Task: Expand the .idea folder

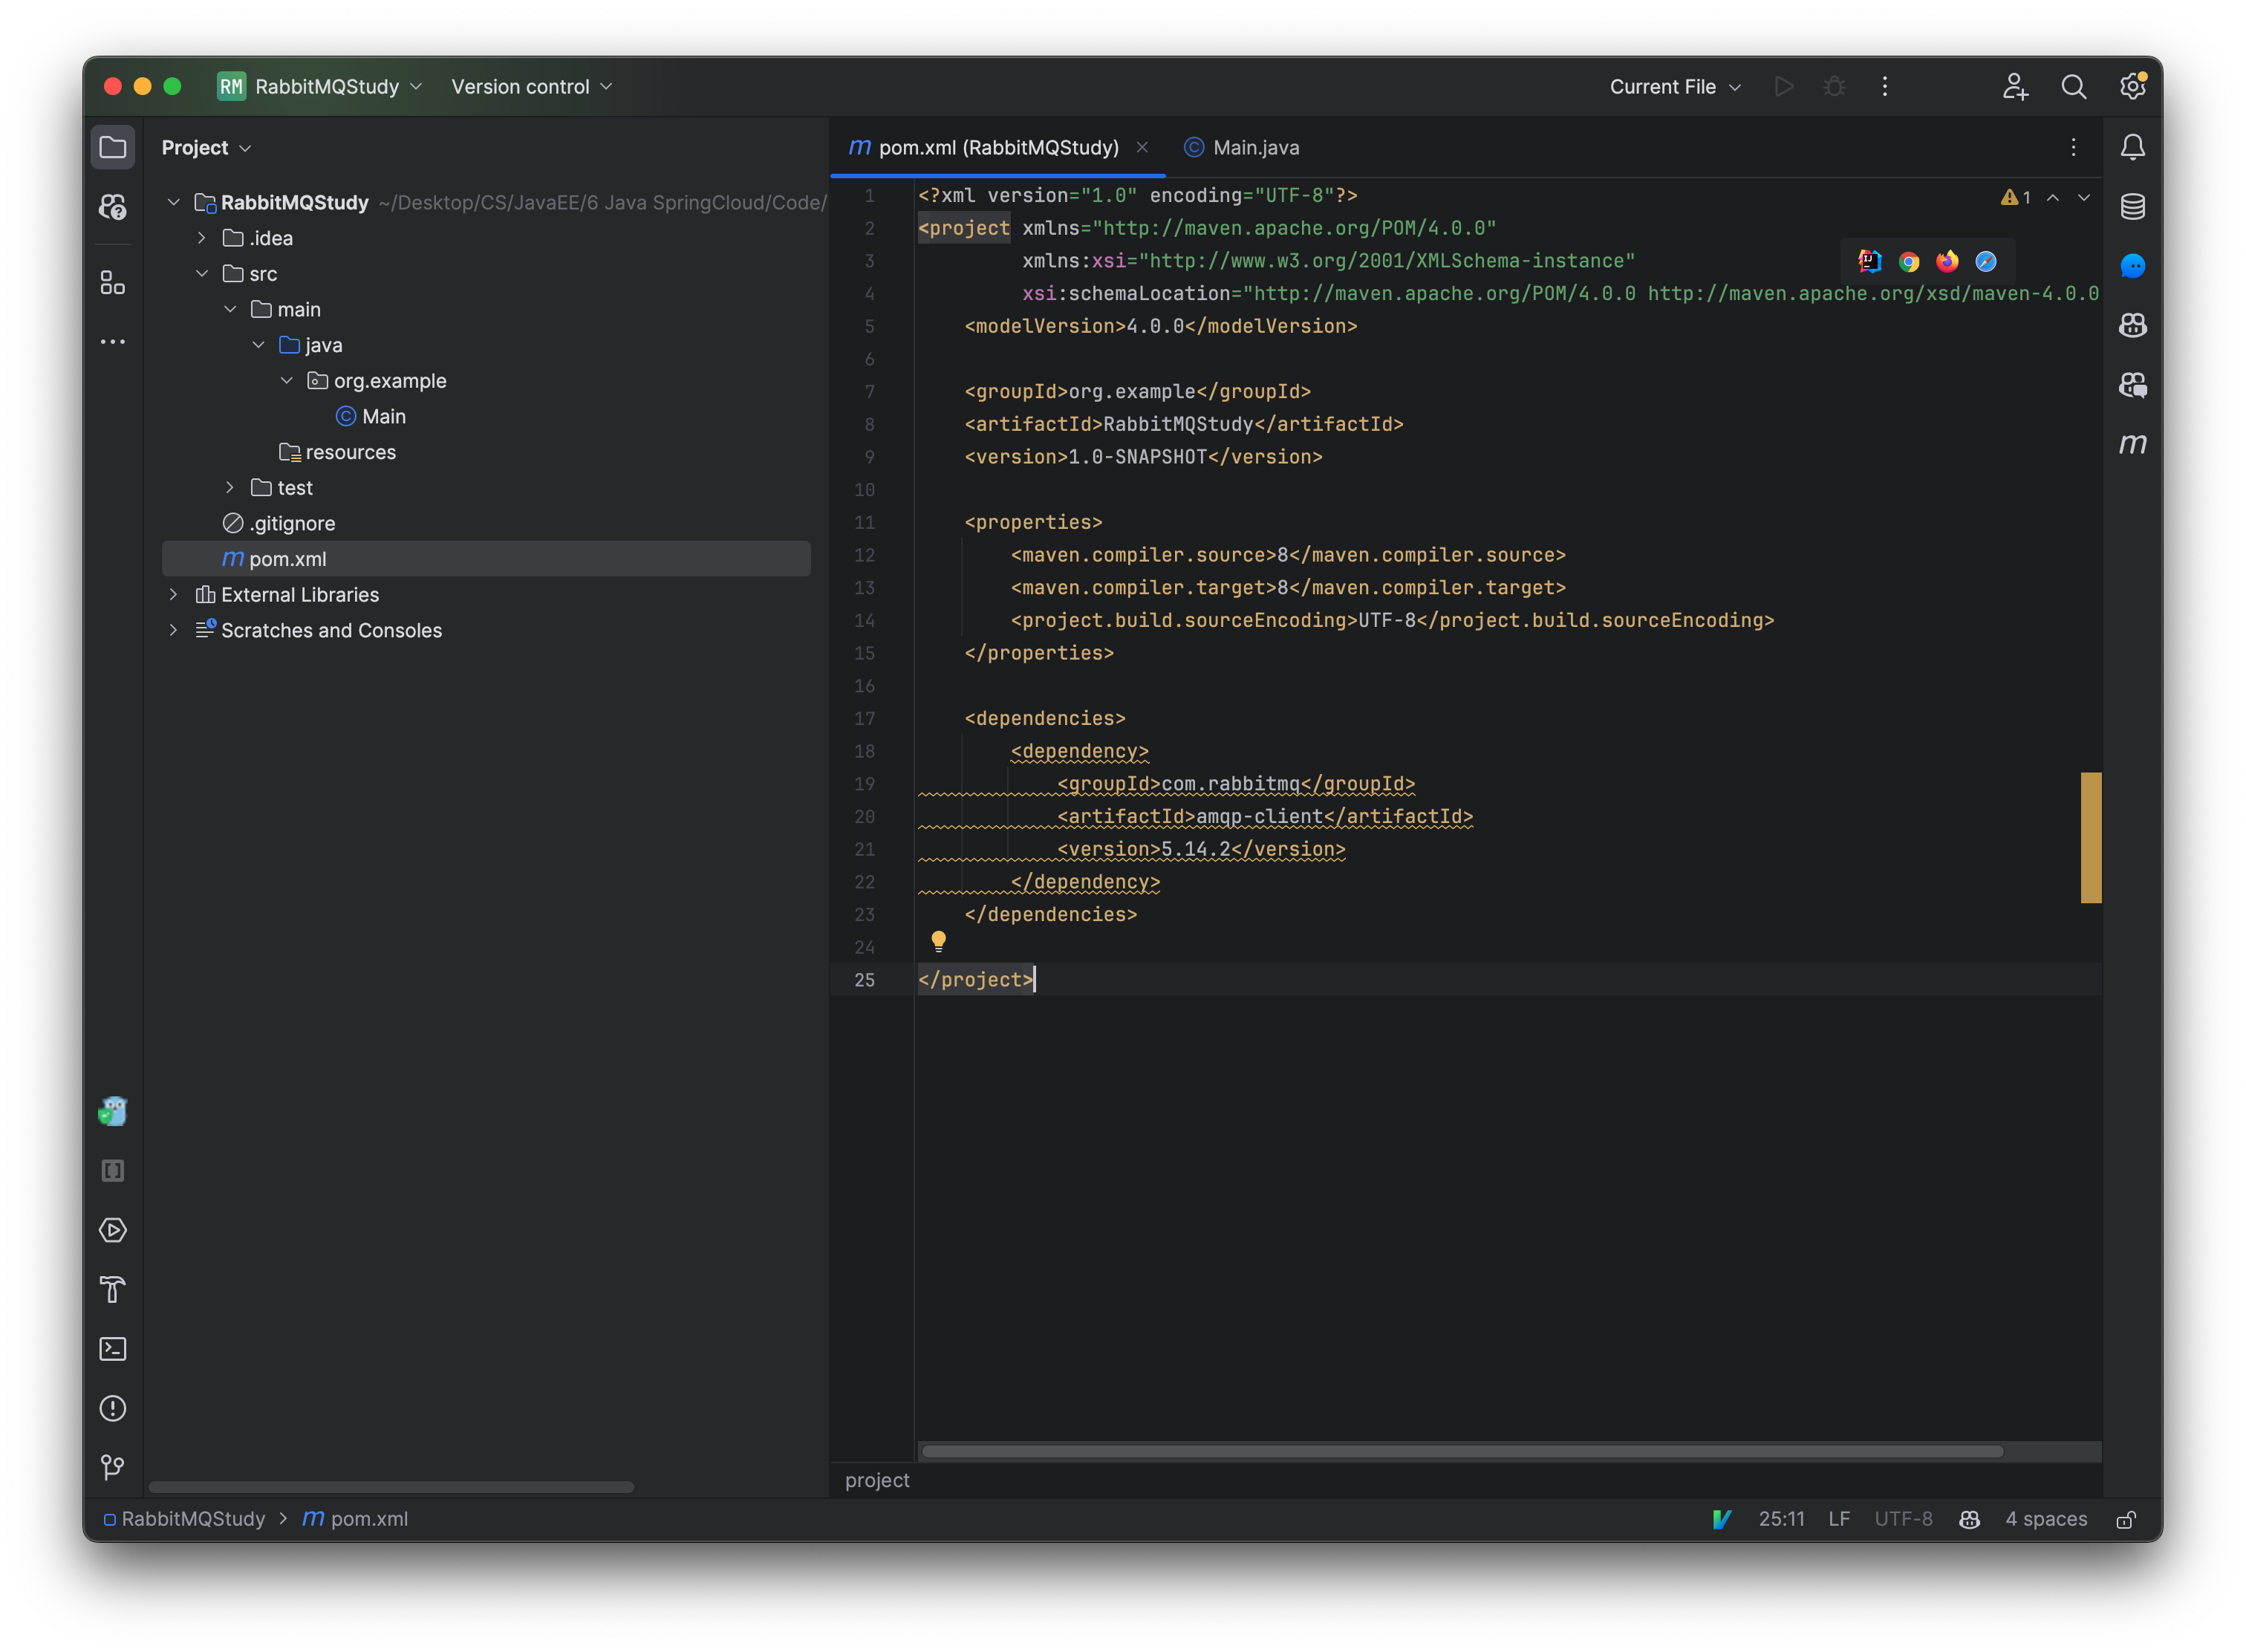Action: coord(202,238)
